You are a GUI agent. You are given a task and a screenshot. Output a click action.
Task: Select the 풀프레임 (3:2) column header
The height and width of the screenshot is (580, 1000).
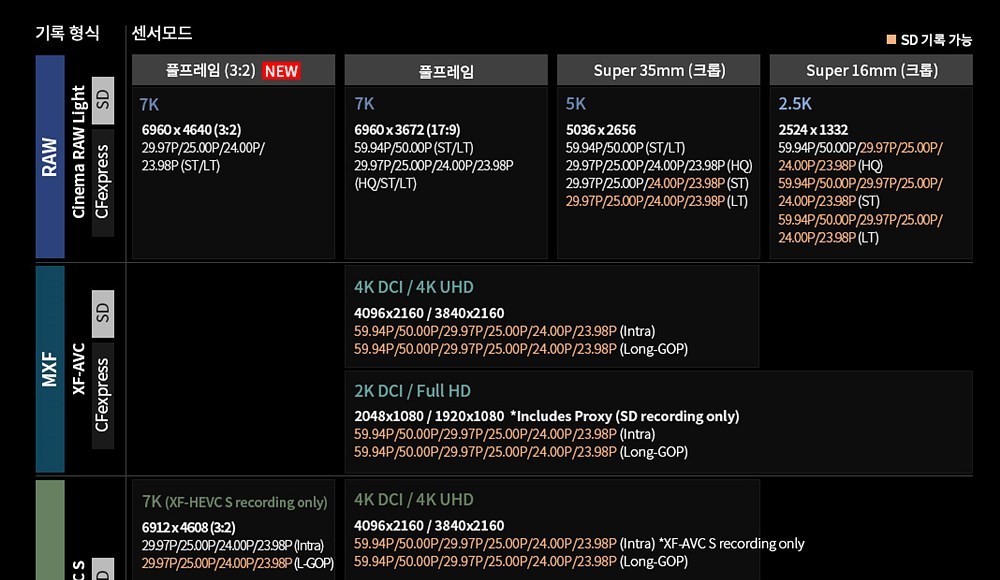click(210, 71)
